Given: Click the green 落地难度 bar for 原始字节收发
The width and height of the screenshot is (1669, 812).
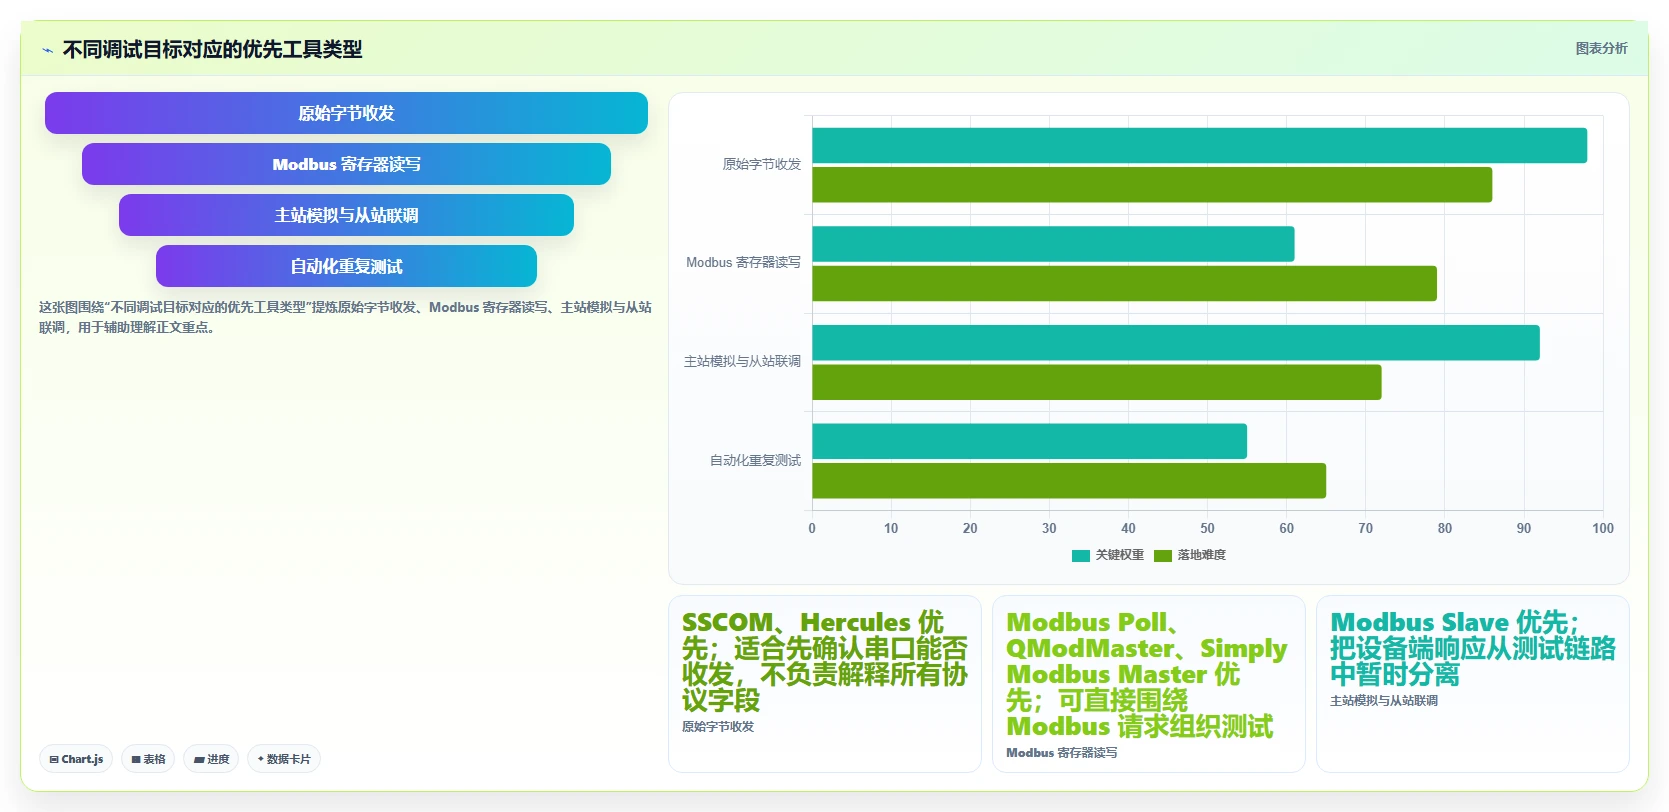Looking at the screenshot, I should point(1152,185).
